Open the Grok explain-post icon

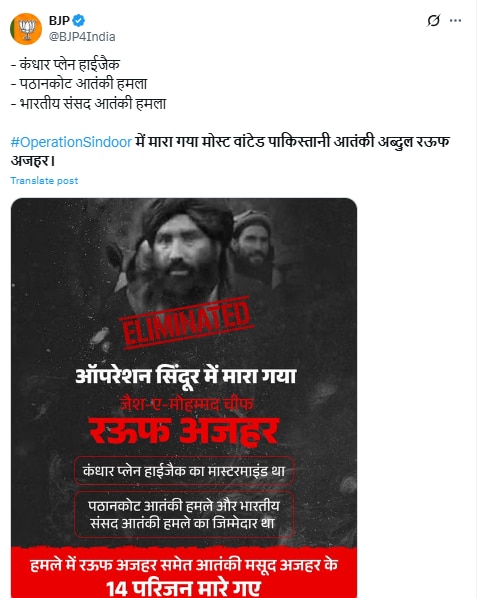click(x=433, y=20)
